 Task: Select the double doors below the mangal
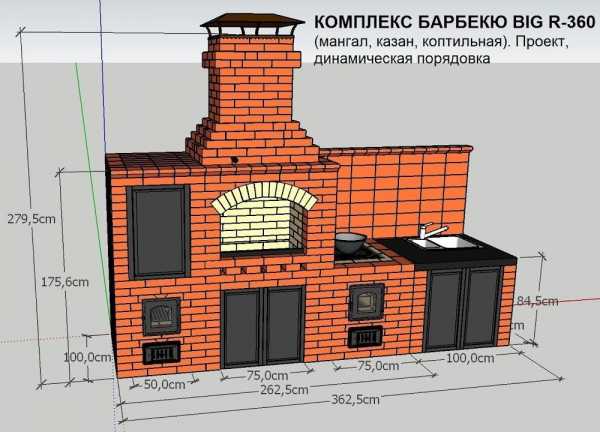[263, 328]
